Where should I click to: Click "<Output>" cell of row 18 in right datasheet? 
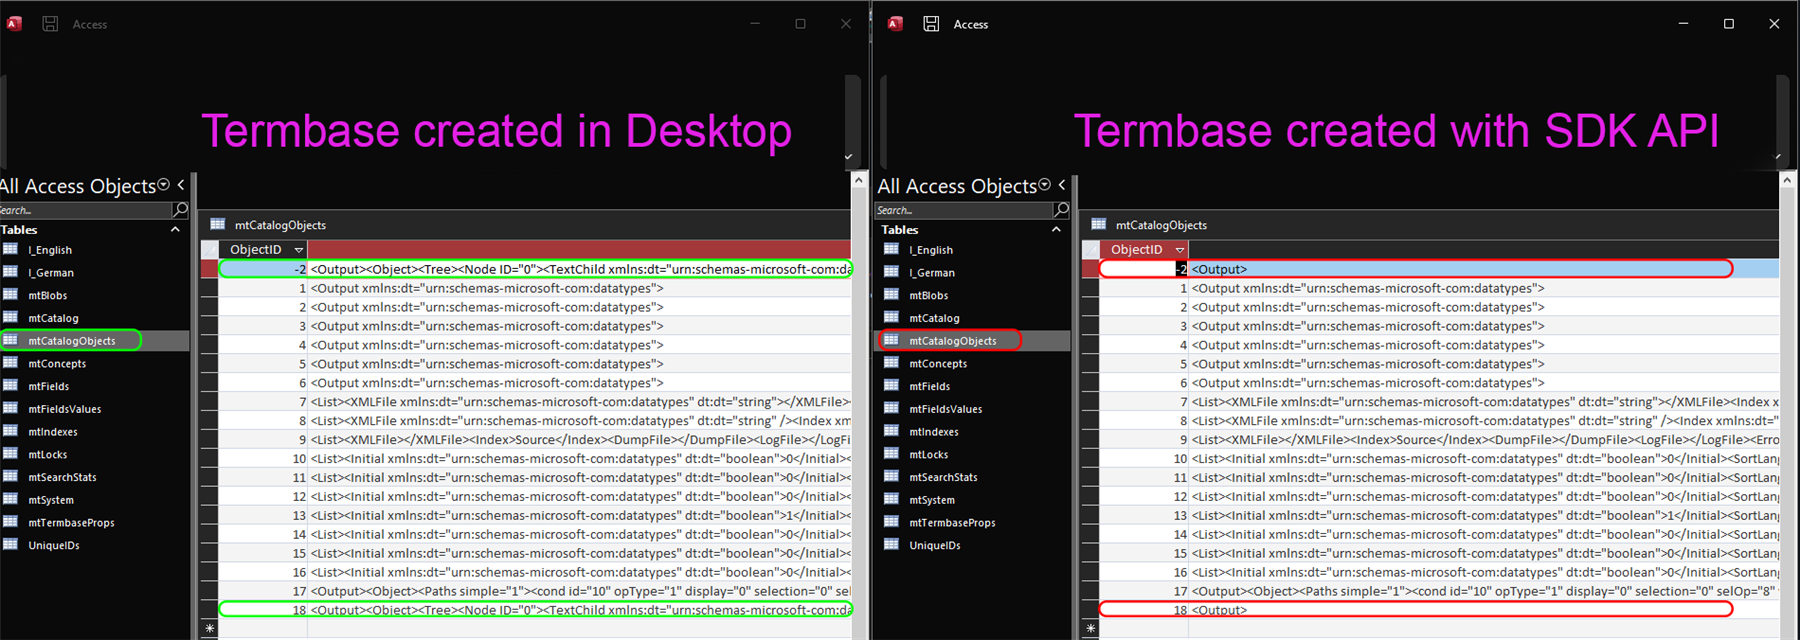[x=1483, y=610]
